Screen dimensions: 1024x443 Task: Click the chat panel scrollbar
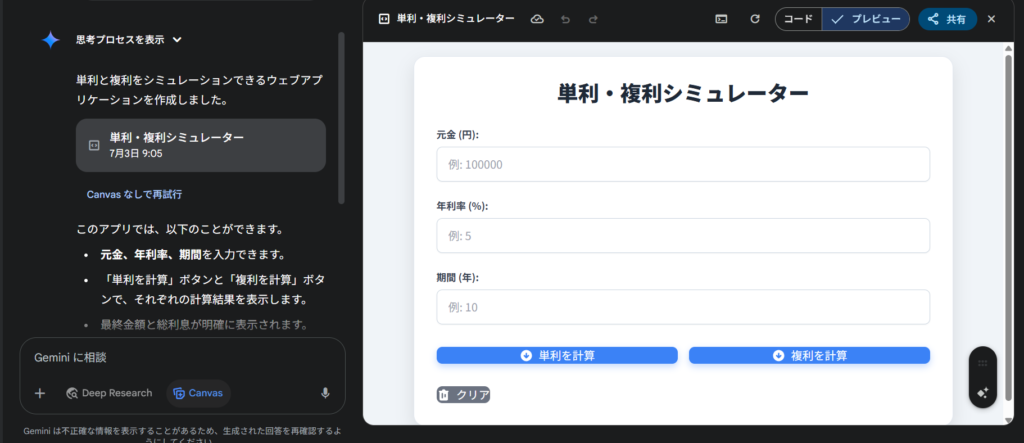click(x=341, y=118)
